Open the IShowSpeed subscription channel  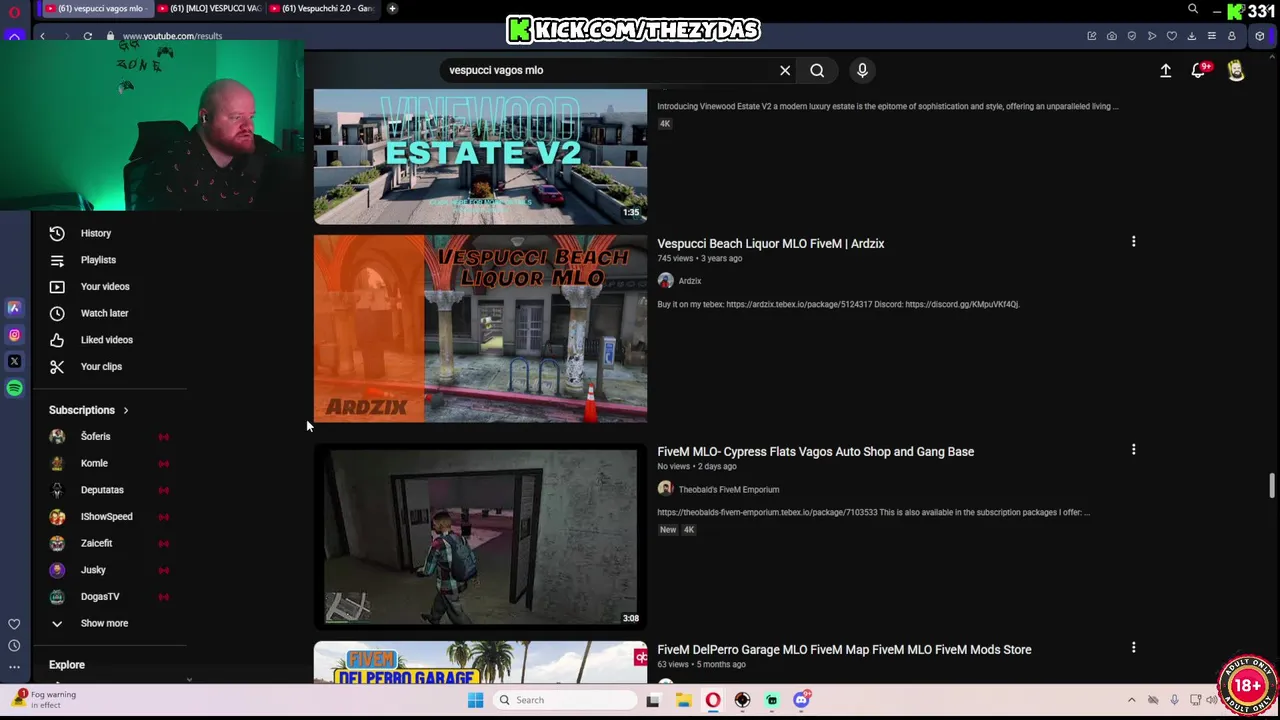pos(106,517)
